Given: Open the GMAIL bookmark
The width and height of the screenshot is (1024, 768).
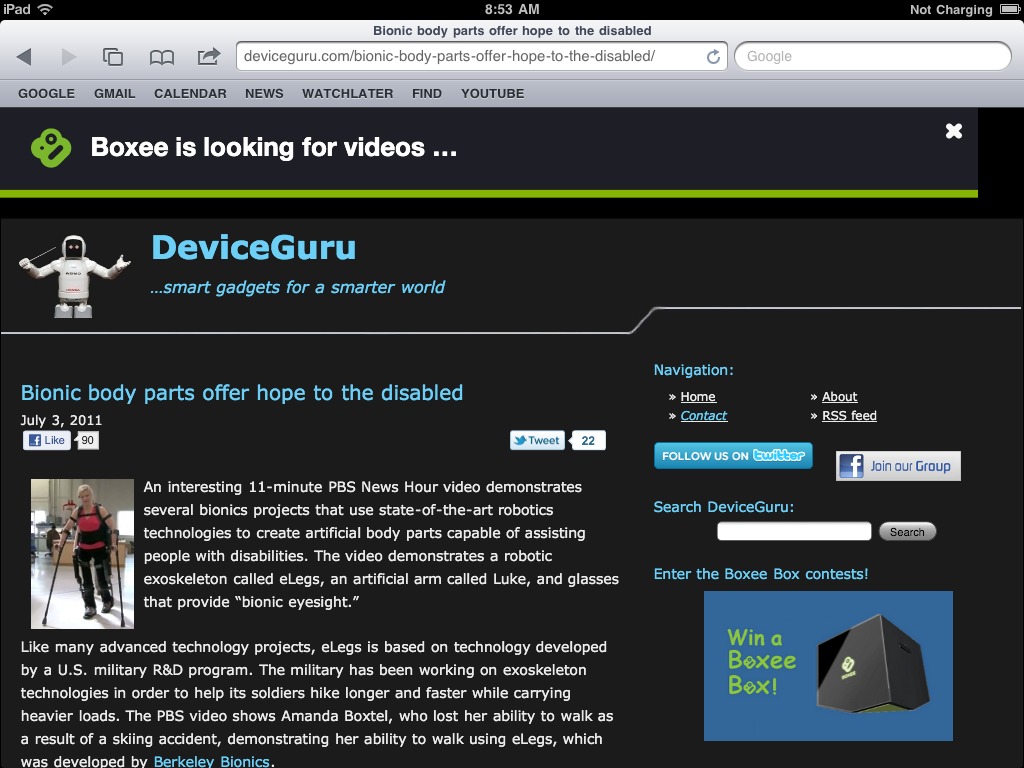Looking at the screenshot, I should coord(114,93).
